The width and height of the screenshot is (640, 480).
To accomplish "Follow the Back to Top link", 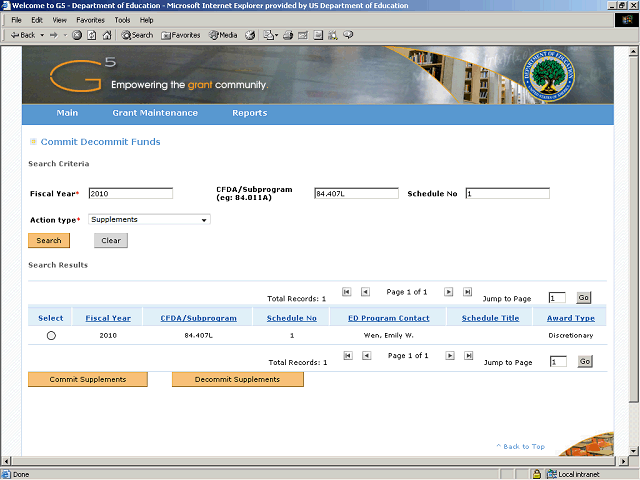I will (521, 447).
